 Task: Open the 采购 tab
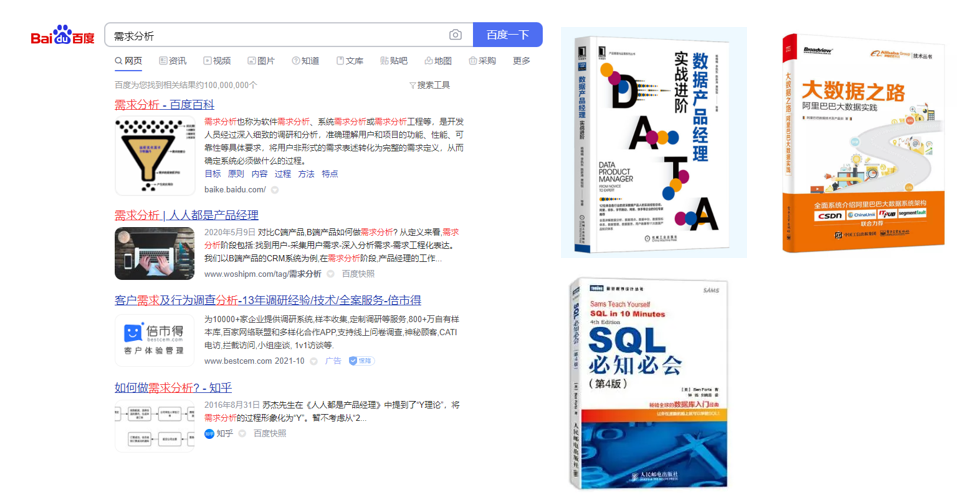tap(482, 61)
